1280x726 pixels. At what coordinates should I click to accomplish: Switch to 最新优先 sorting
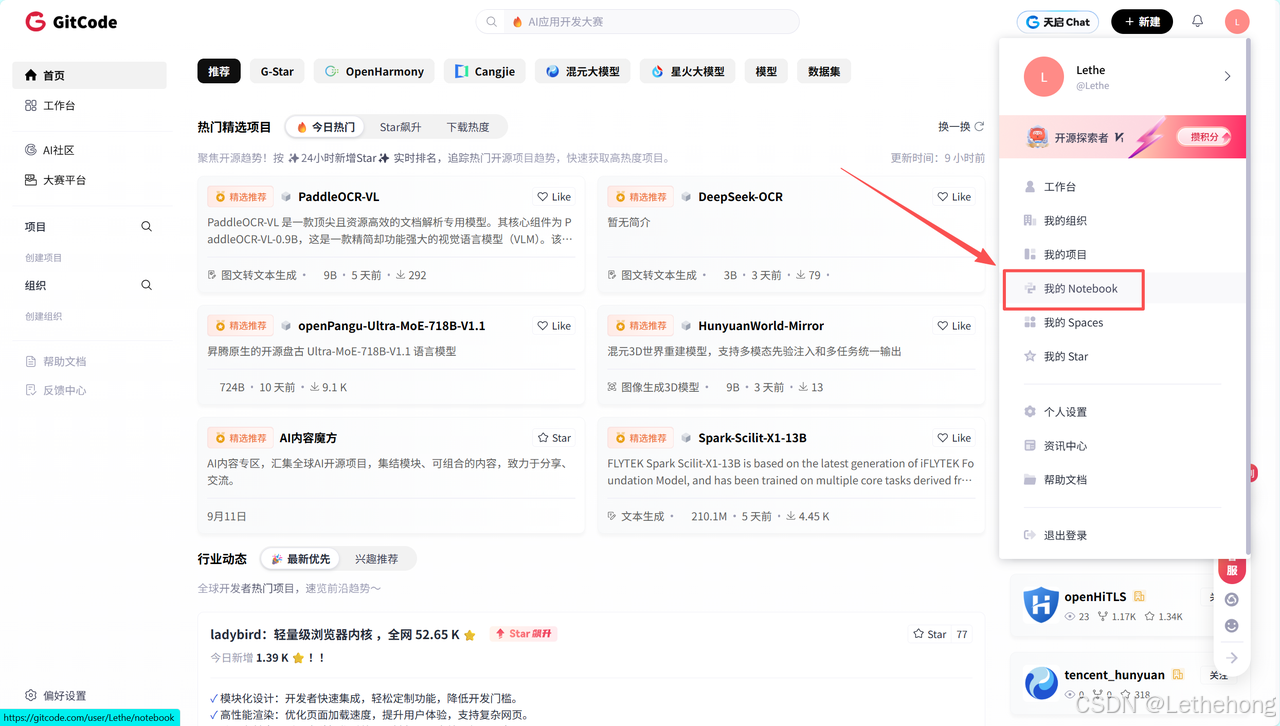coord(300,559)
